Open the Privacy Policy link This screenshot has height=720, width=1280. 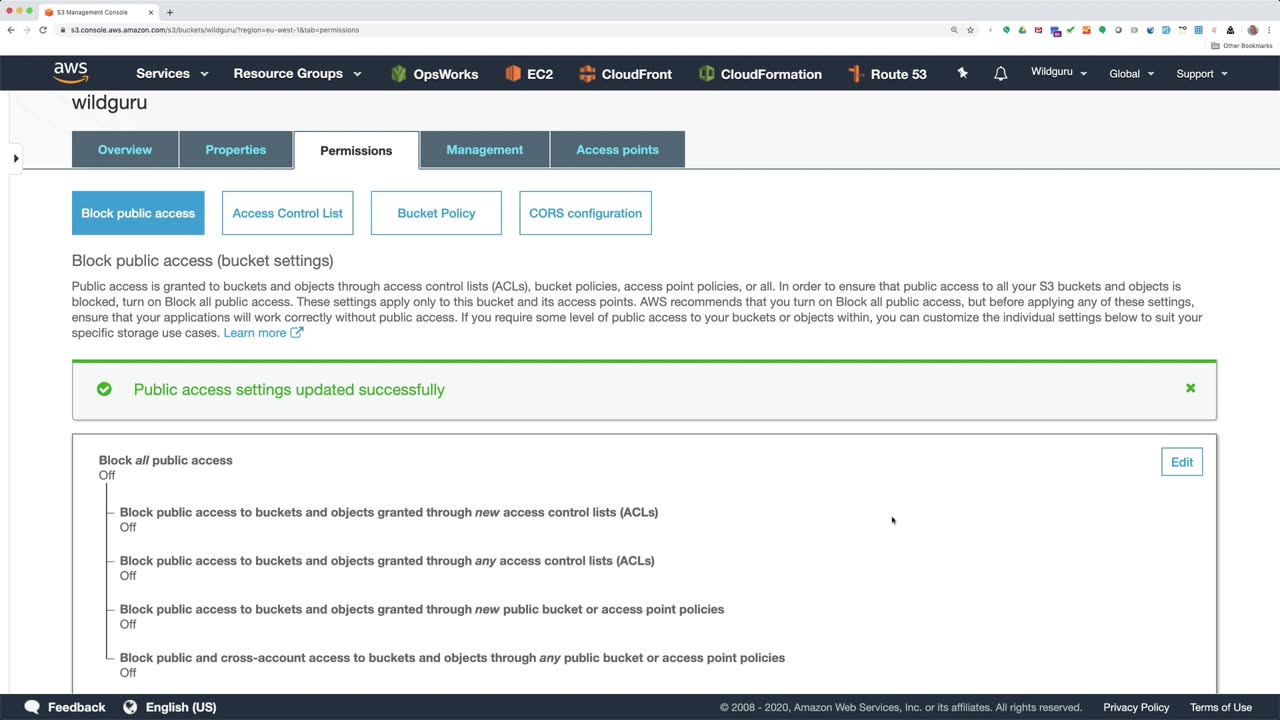point(1136,707)
